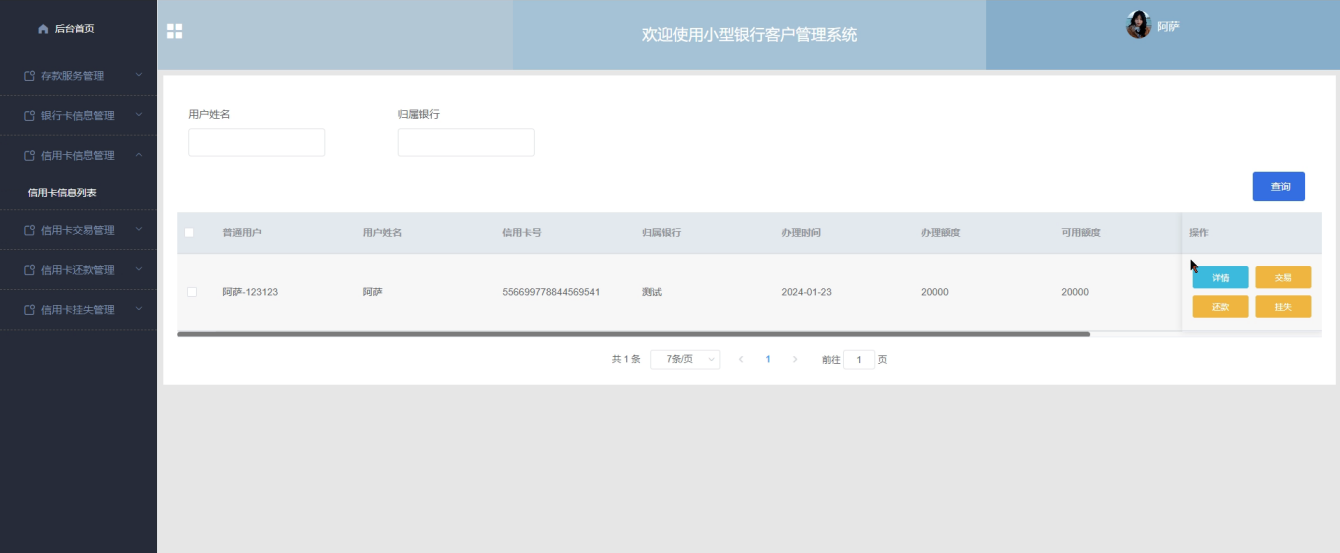This screenshot has width=1340, height=553.
Task: Open the 7条/页 page size dropdown
Action: [685, 359]
